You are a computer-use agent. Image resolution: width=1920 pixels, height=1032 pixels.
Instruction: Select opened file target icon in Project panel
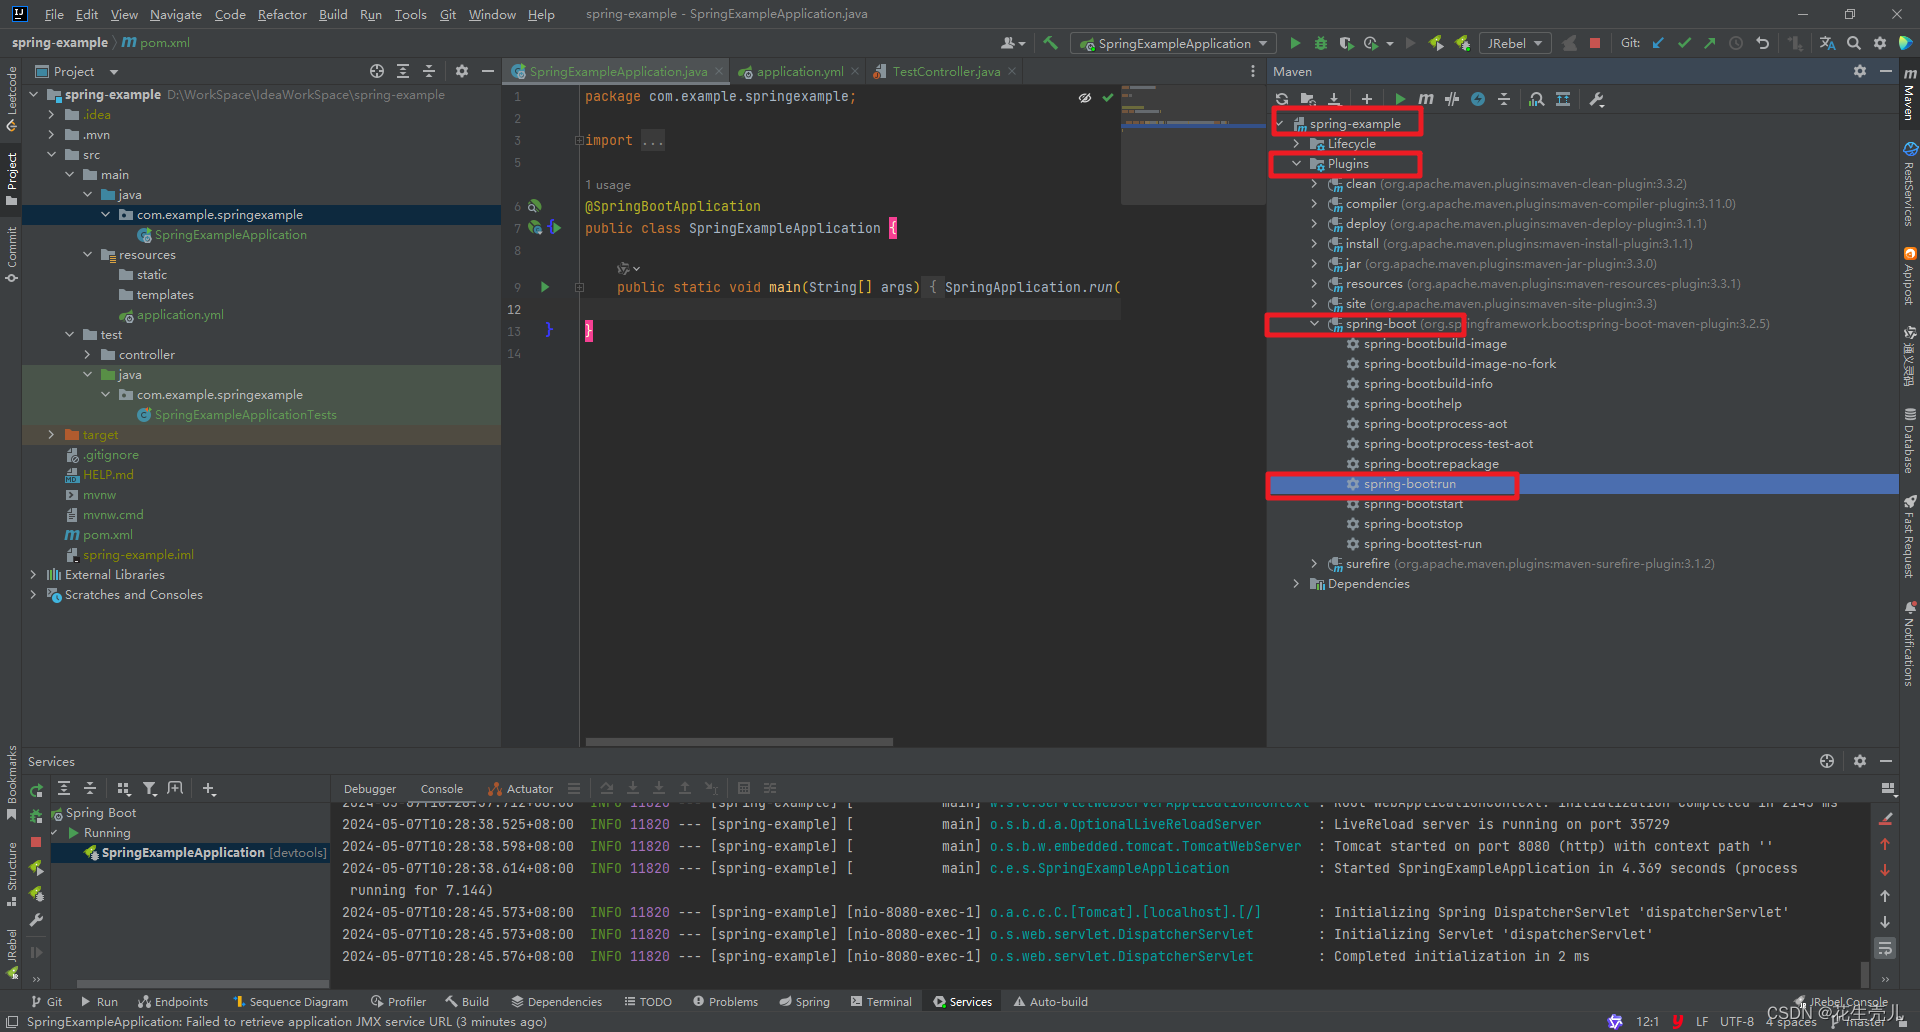click(376, 71)
